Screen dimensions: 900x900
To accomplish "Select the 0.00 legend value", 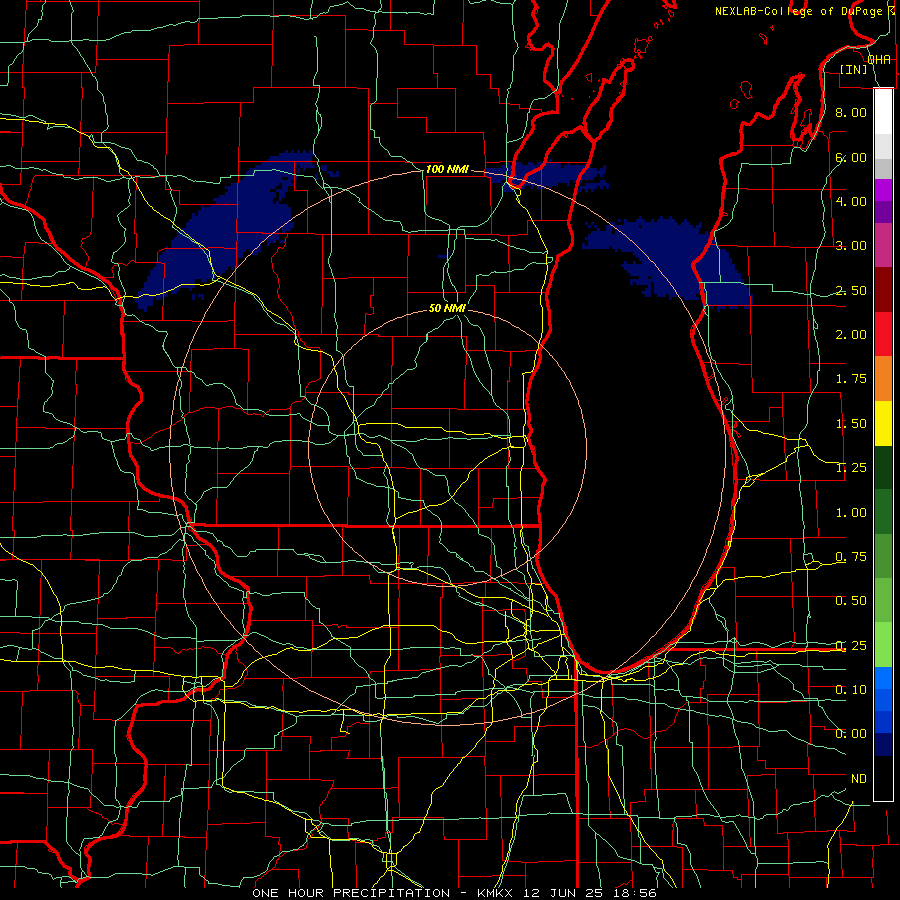I will click(851, 734).
